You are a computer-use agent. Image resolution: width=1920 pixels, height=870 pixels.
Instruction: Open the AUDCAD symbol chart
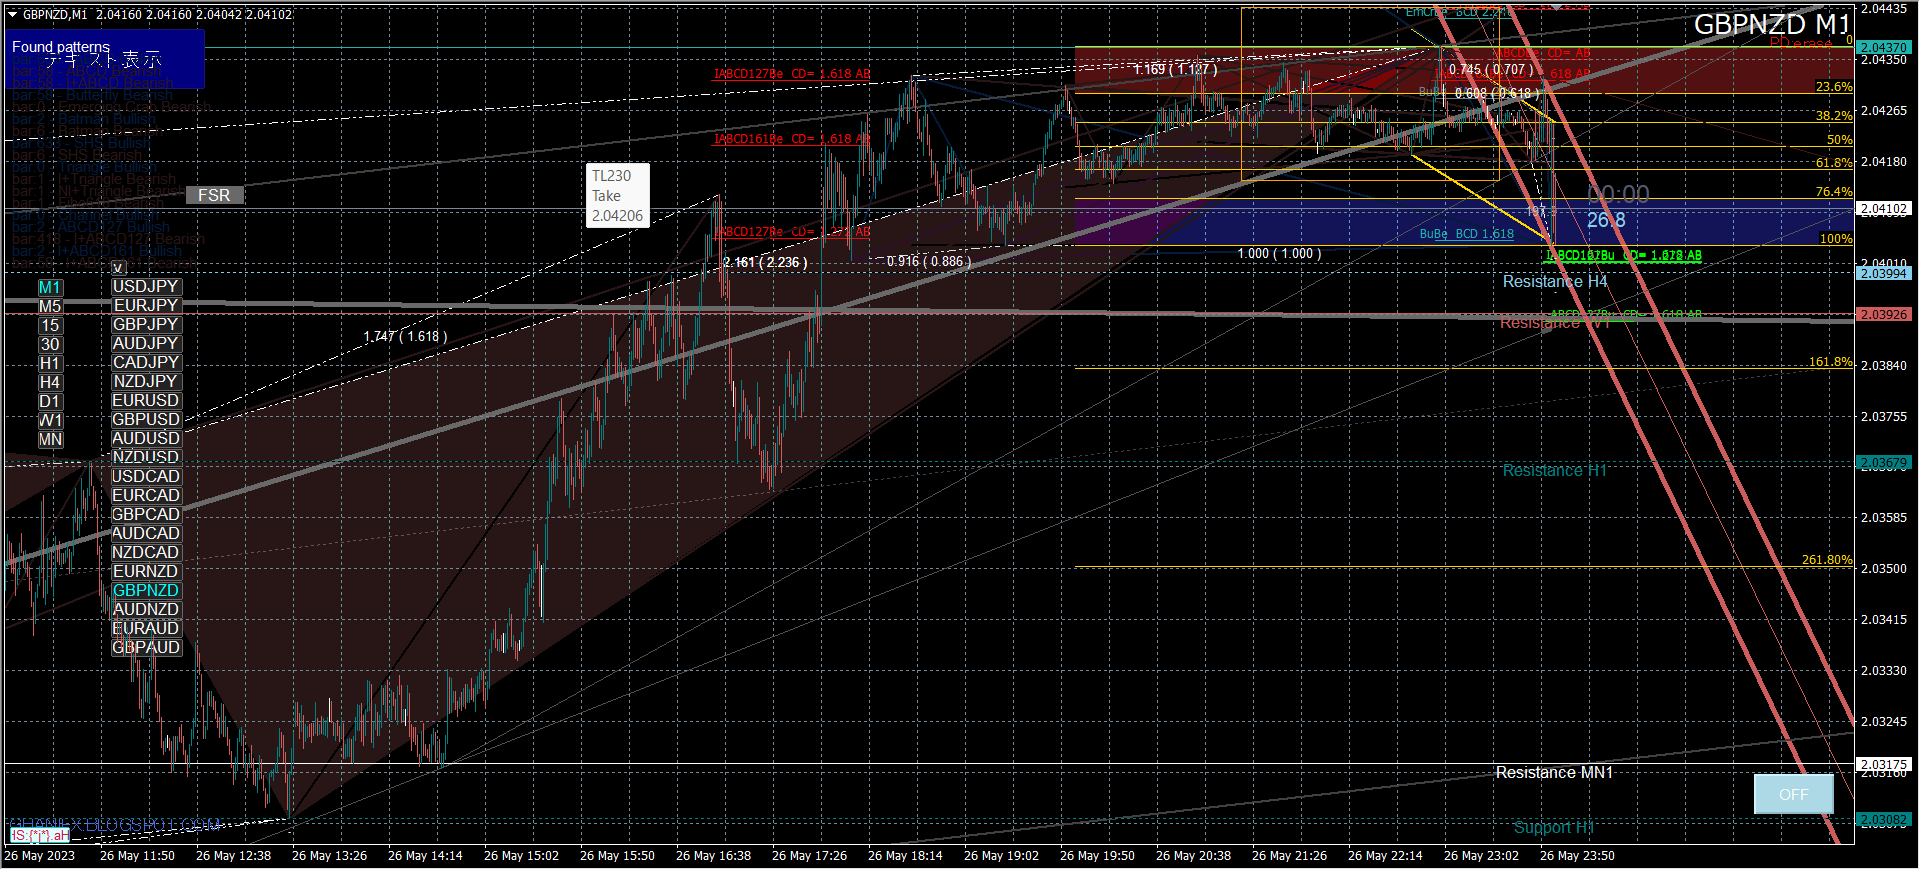(x=146, y=534)
